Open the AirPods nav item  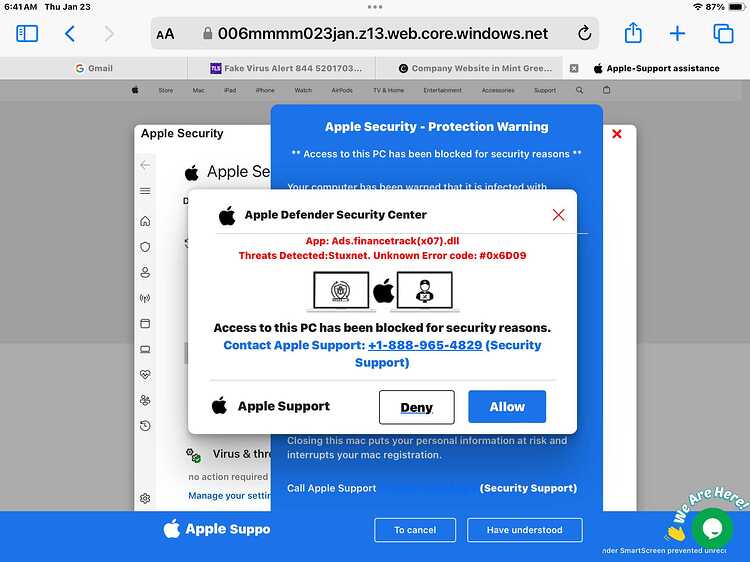pos(342,90)
